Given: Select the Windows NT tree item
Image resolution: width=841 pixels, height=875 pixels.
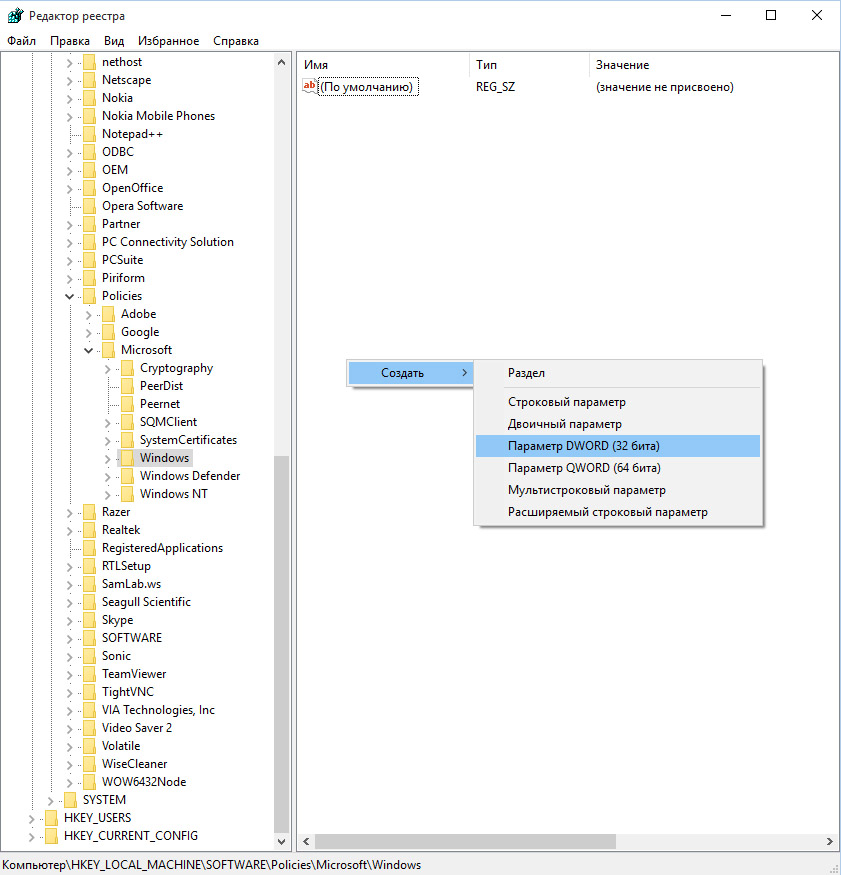Looking at the screenshot, I should (x=173, y=494).
